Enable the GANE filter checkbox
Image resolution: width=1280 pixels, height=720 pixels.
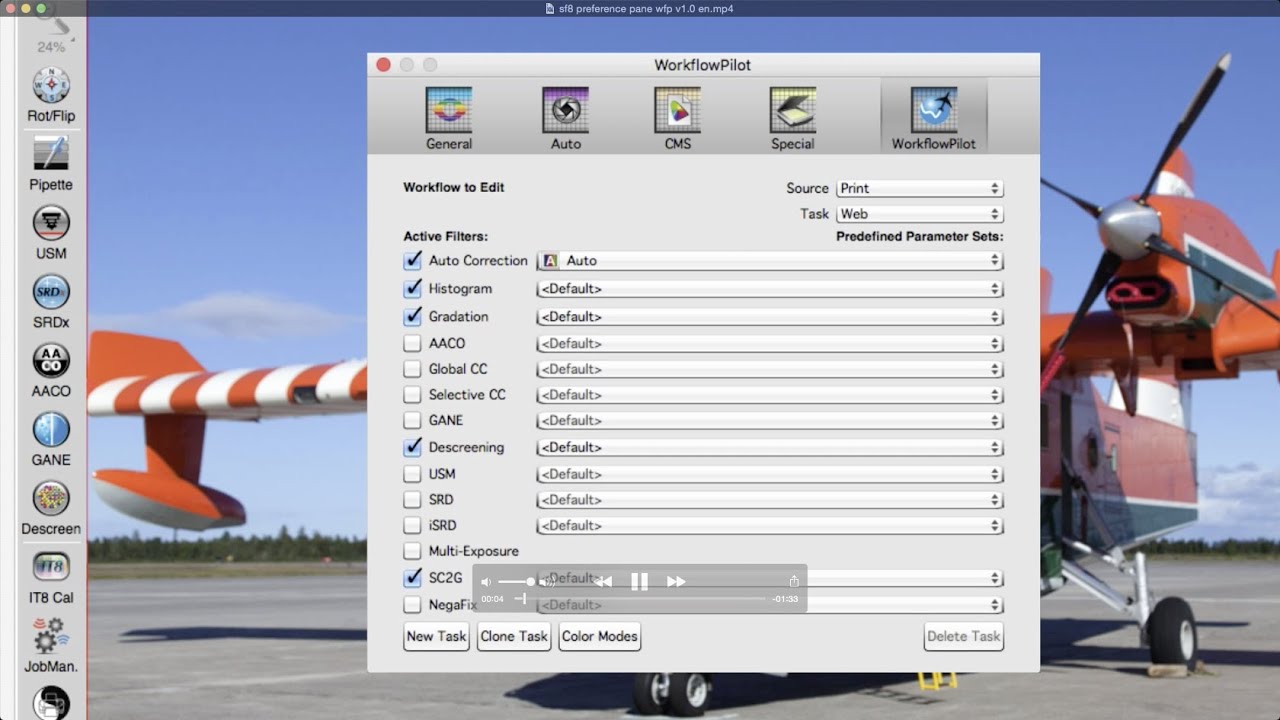click(412, 421)
